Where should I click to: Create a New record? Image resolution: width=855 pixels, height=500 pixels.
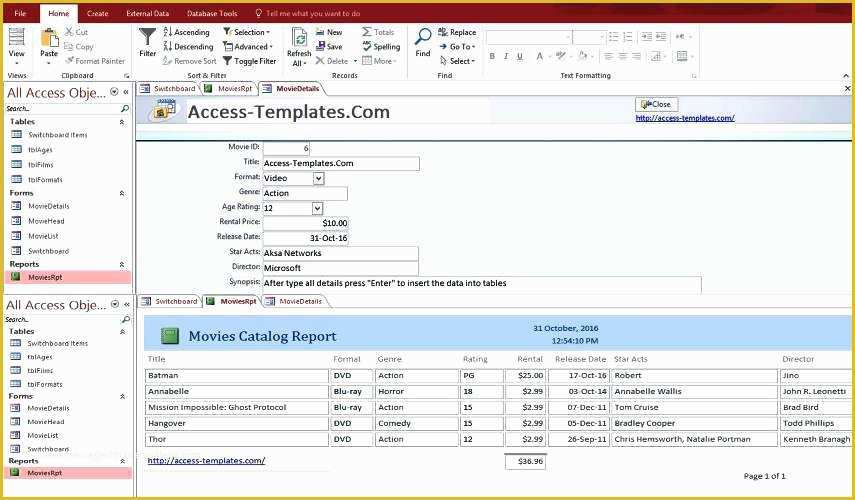coord(329,32)
